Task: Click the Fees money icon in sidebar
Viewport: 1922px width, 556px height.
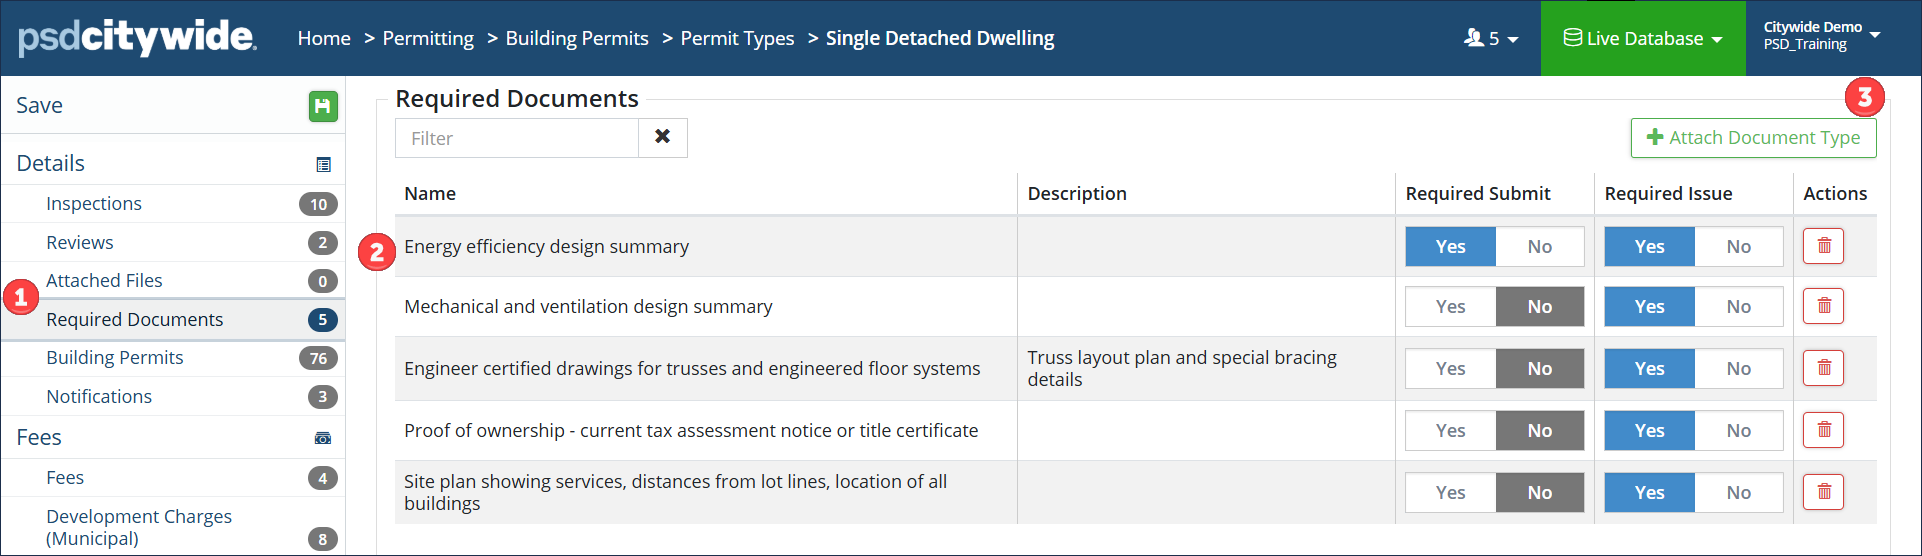Action: tap(323, 438)
